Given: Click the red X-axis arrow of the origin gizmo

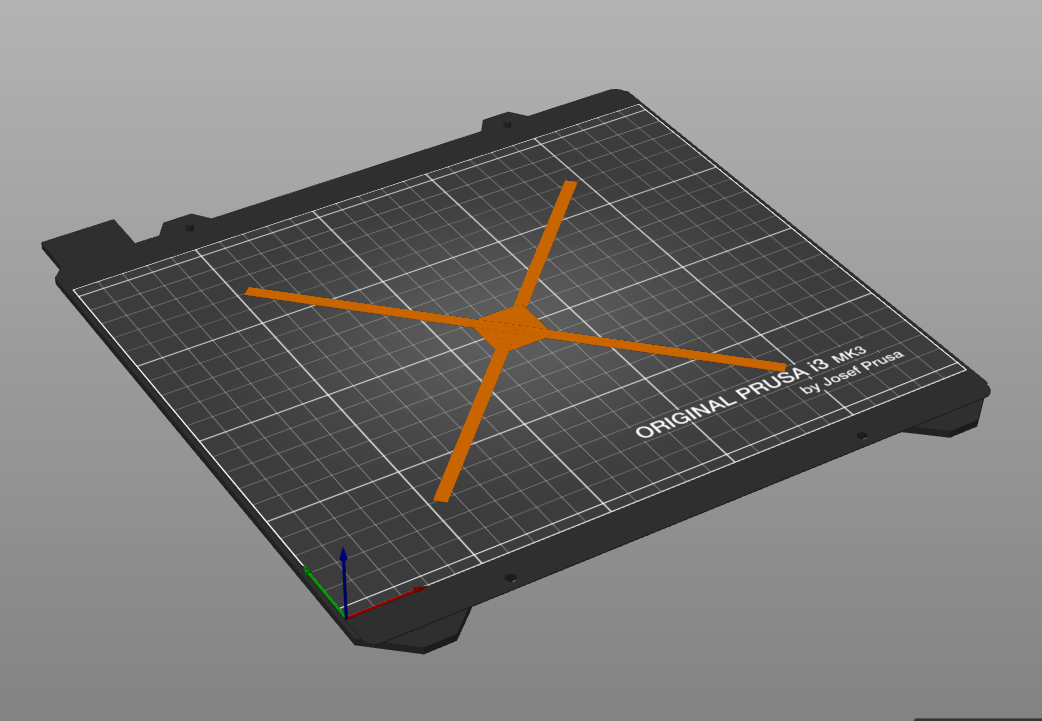Looking at the screenshot, I should (x=390, y=601).
